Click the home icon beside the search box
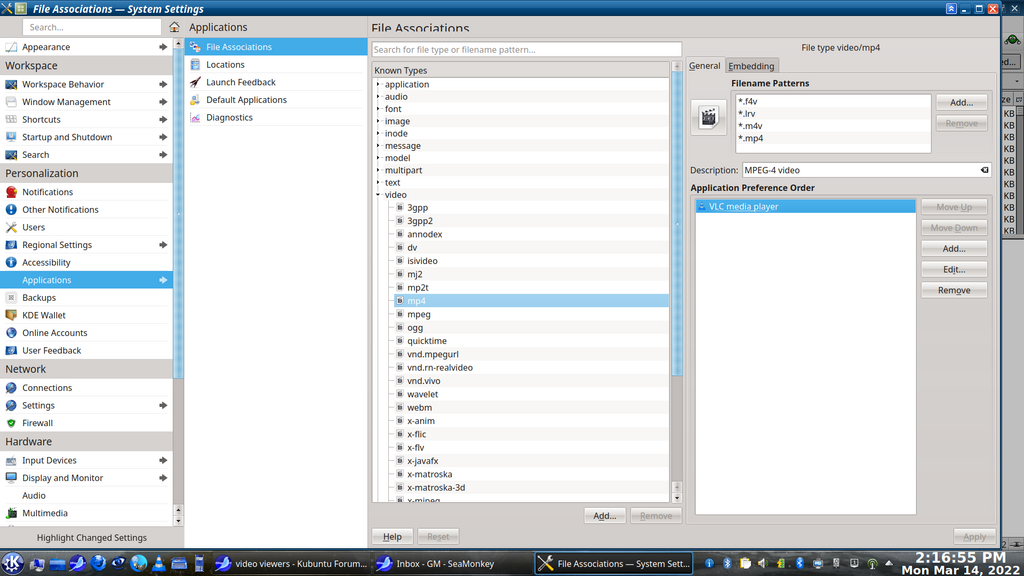Screen dimensions: 1024x576 click(174, 27)
